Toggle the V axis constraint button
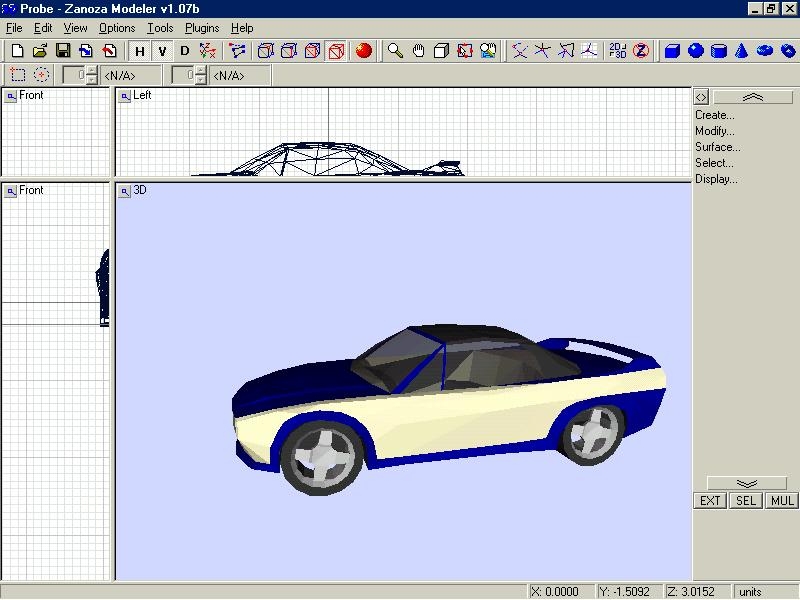Screen dimensions: 800x600 coord(162,50)
